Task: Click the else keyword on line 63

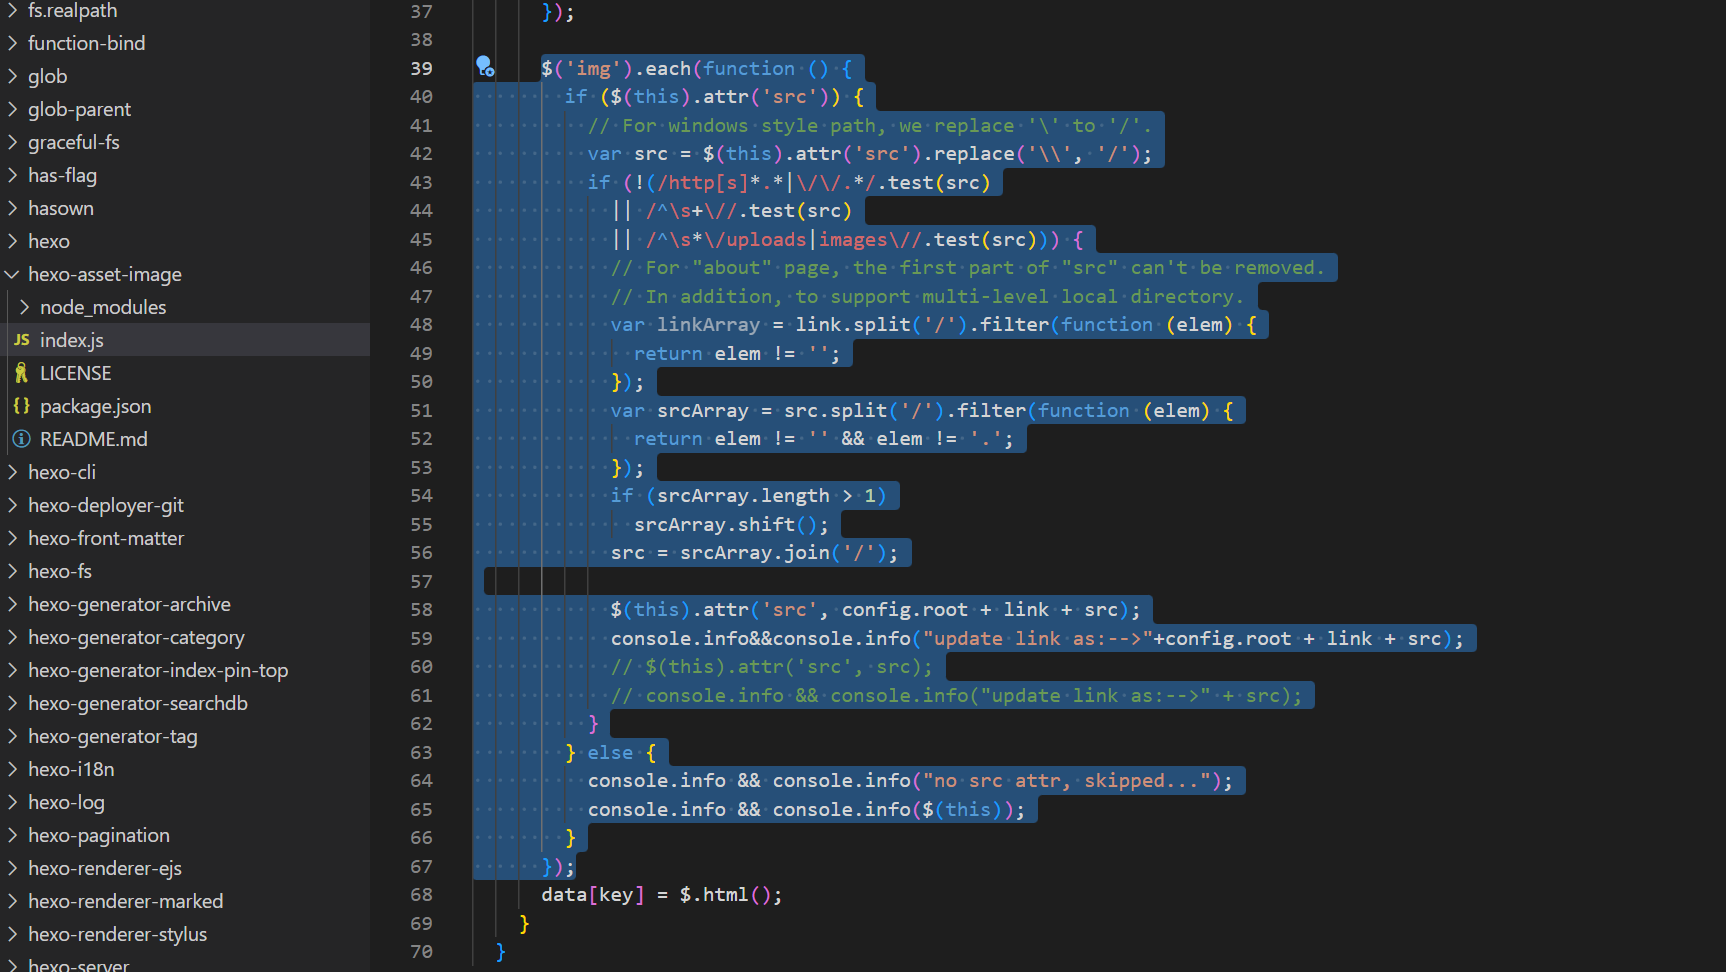Action: click(610, 753)
